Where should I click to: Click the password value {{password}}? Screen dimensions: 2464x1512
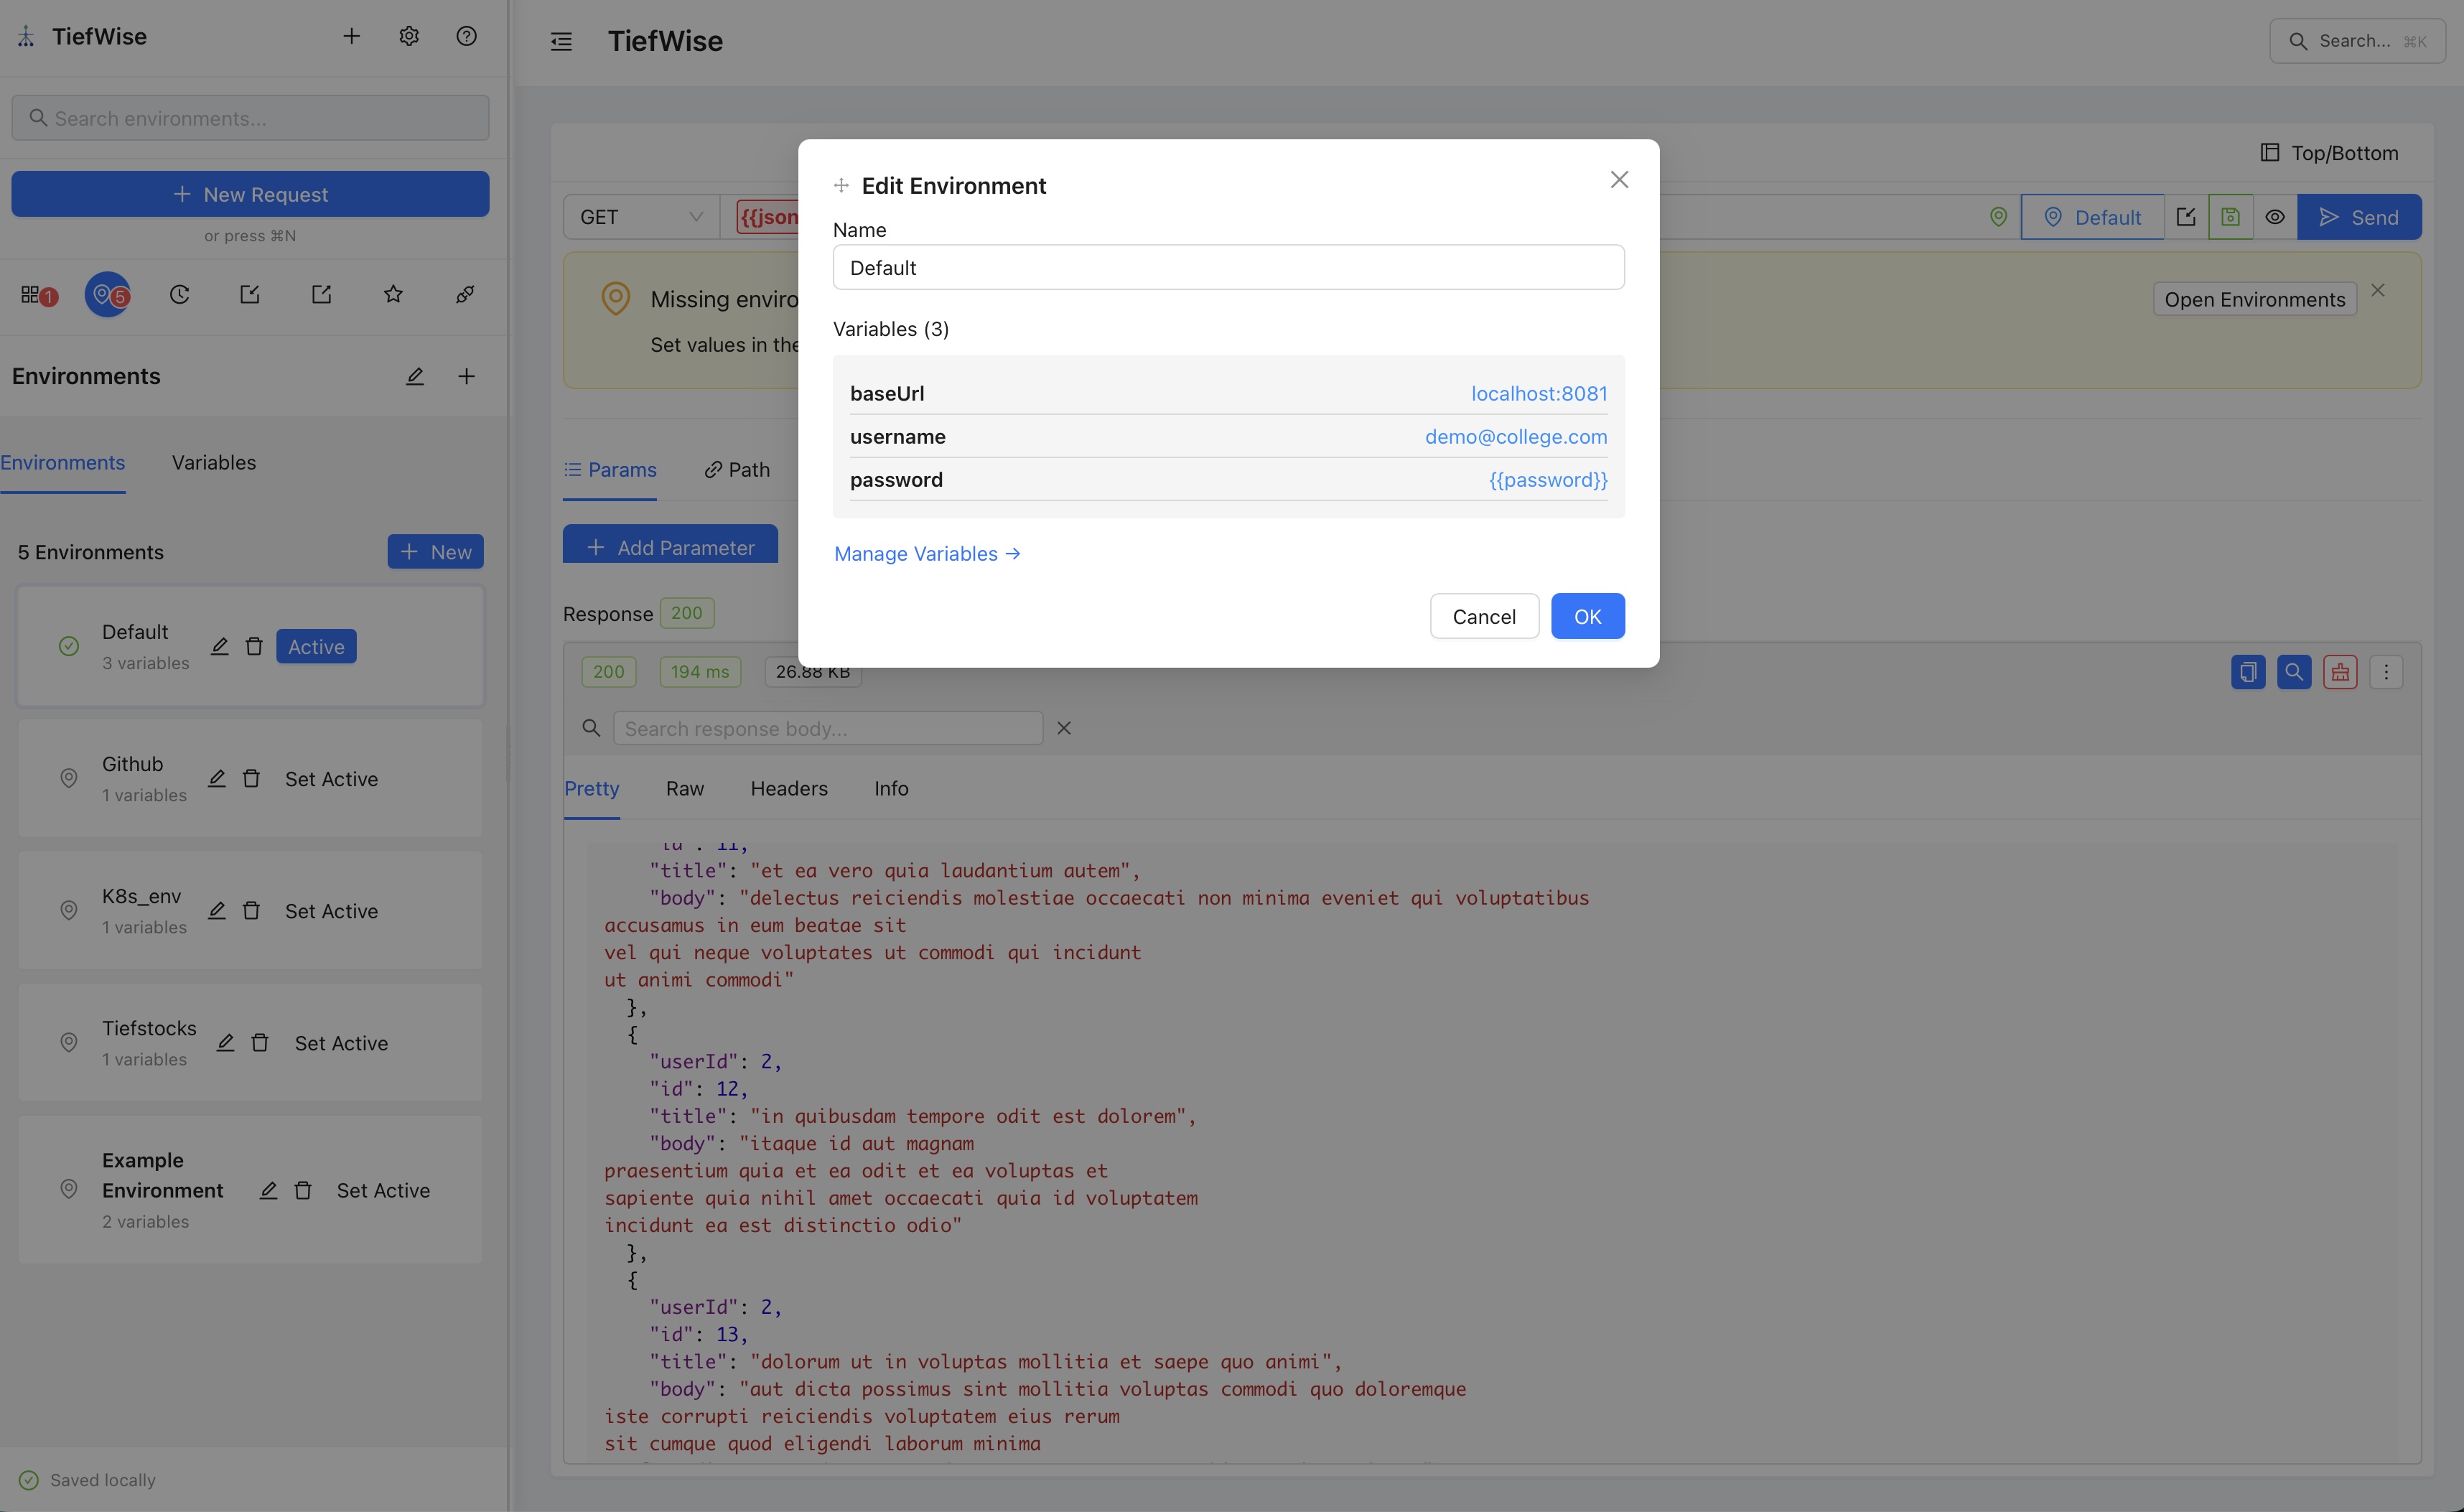pyautogui.click(x=1548, y=480)
